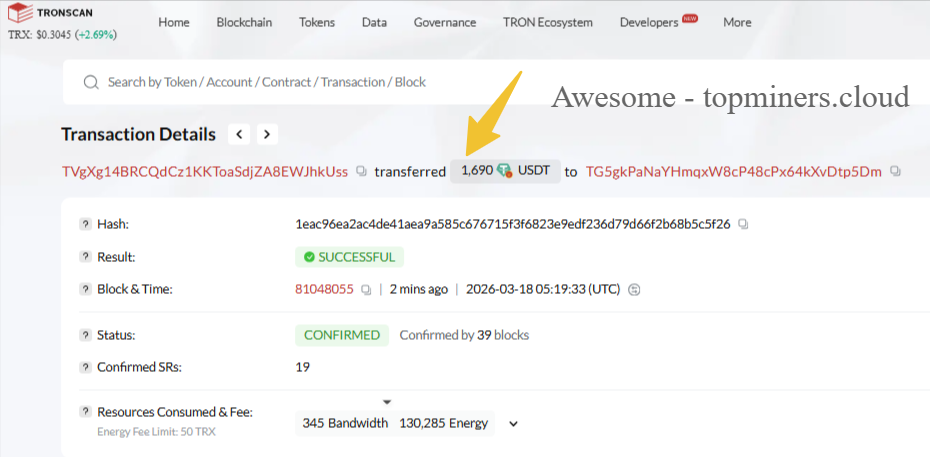Screen dimensions: 930x457
Task: Click help icon next to Confirmed SRs
Action: coord(86,367)
